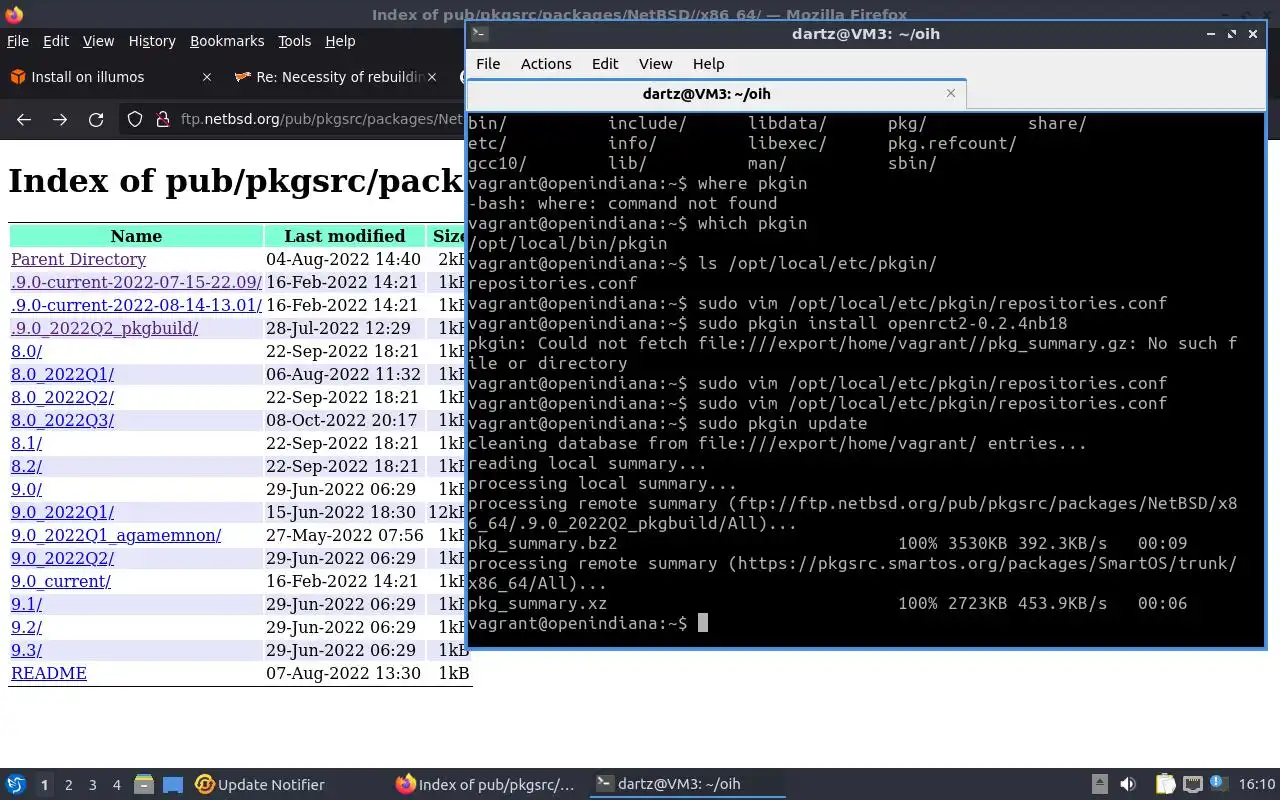This screenshot has width=1280, height=800.
Task: Go forward in Firefox history
Action: 60,120
